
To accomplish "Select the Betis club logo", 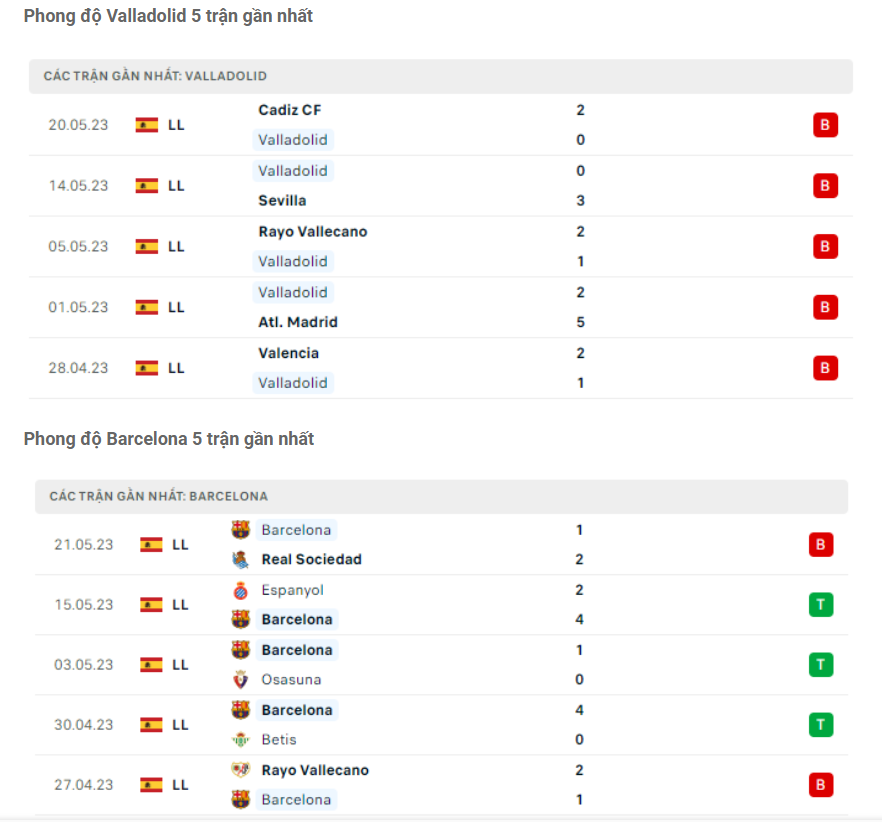I will coord(240,739).
